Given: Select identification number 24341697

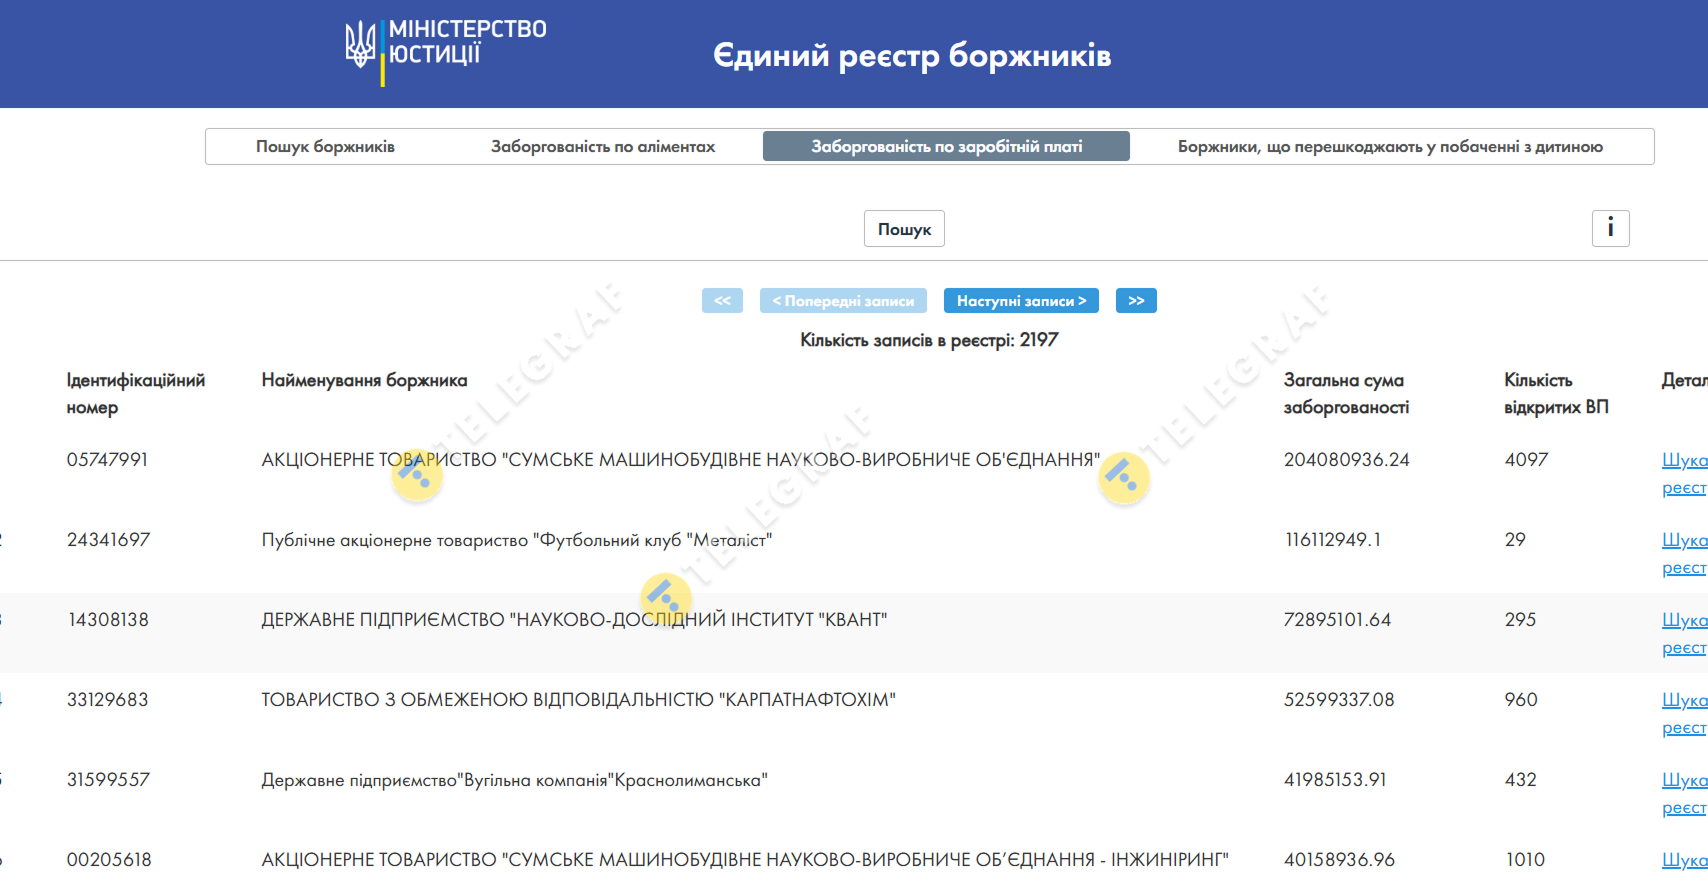Looking at the screenshot, I should coord(108,540).
